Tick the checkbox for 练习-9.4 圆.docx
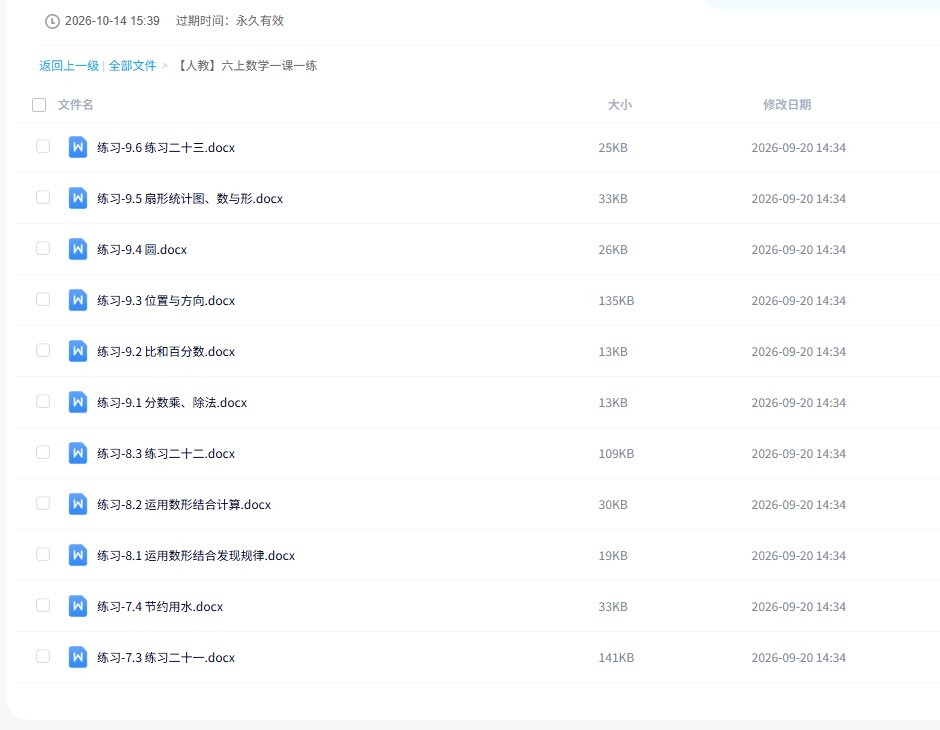The width and height of the screenshot is (940, 730). pos(43,248)
